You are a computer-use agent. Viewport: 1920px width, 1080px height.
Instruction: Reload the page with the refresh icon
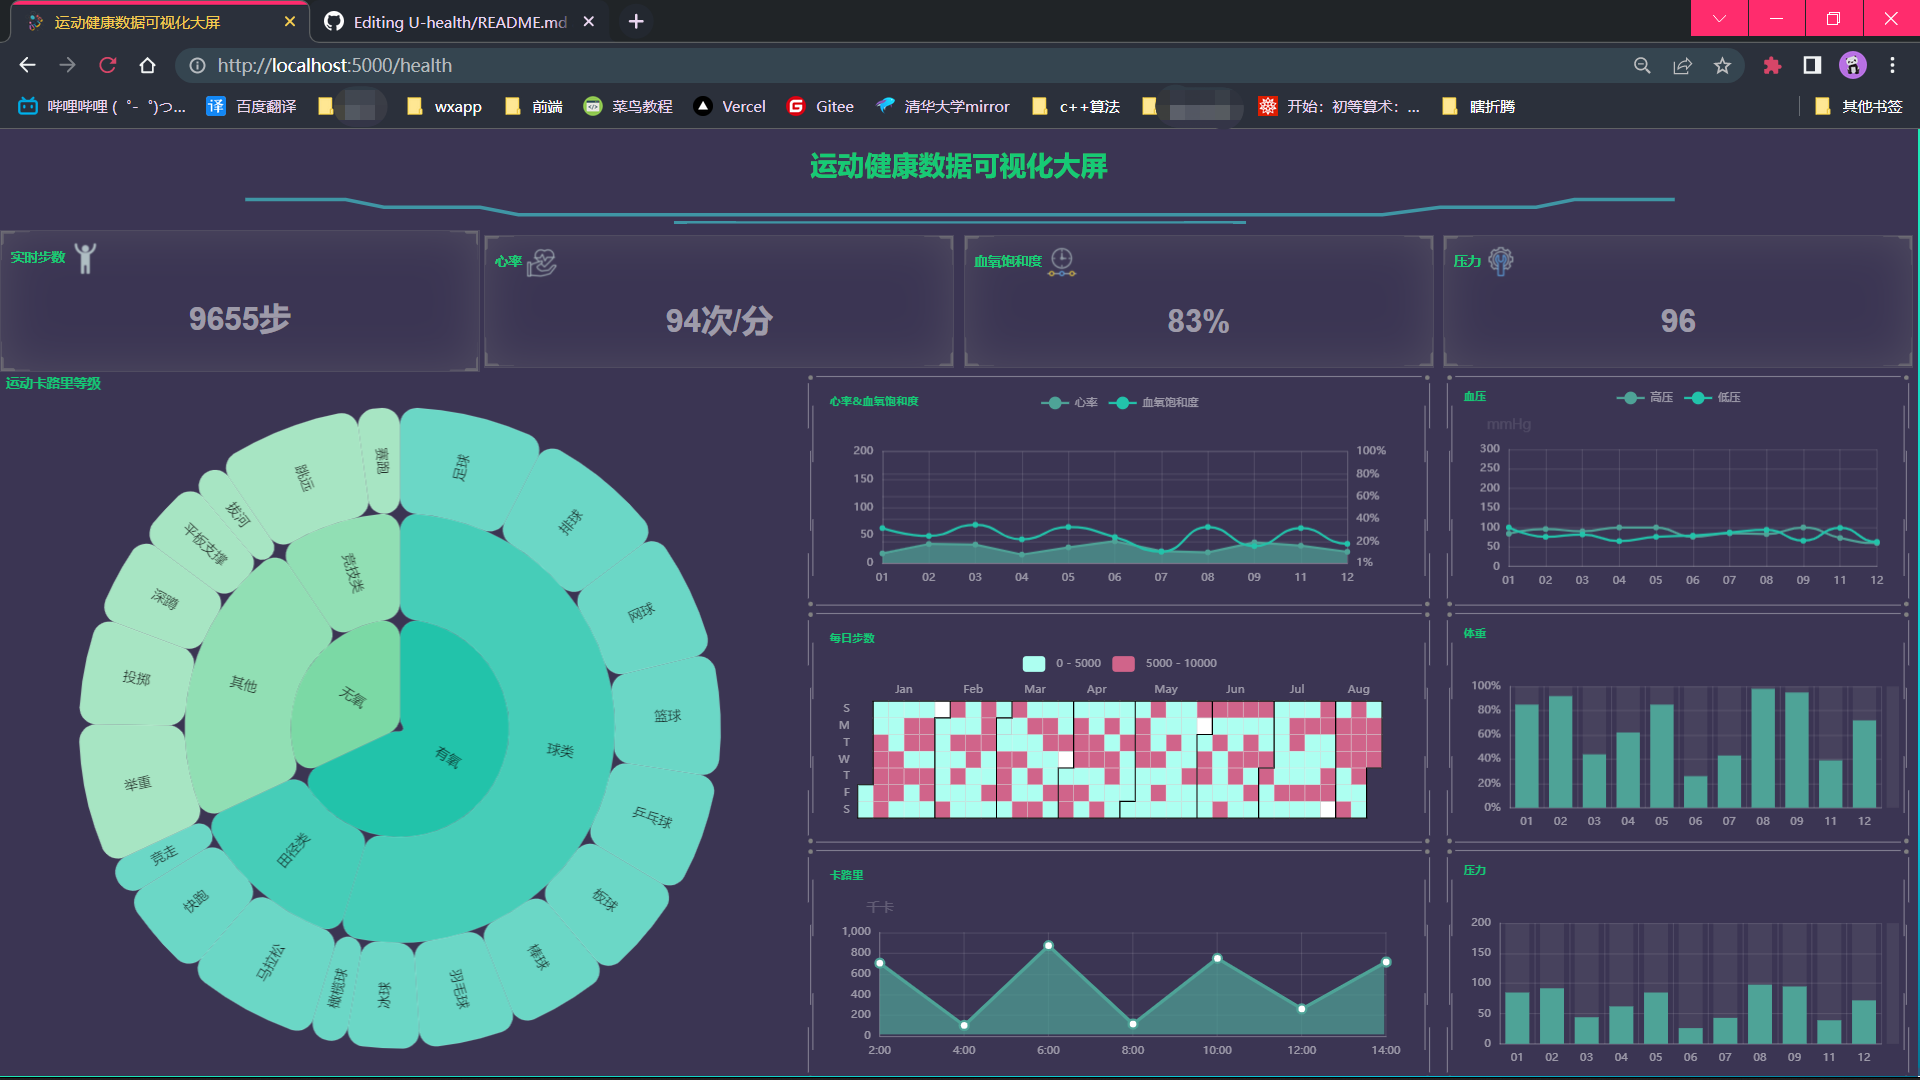[107, 65]
